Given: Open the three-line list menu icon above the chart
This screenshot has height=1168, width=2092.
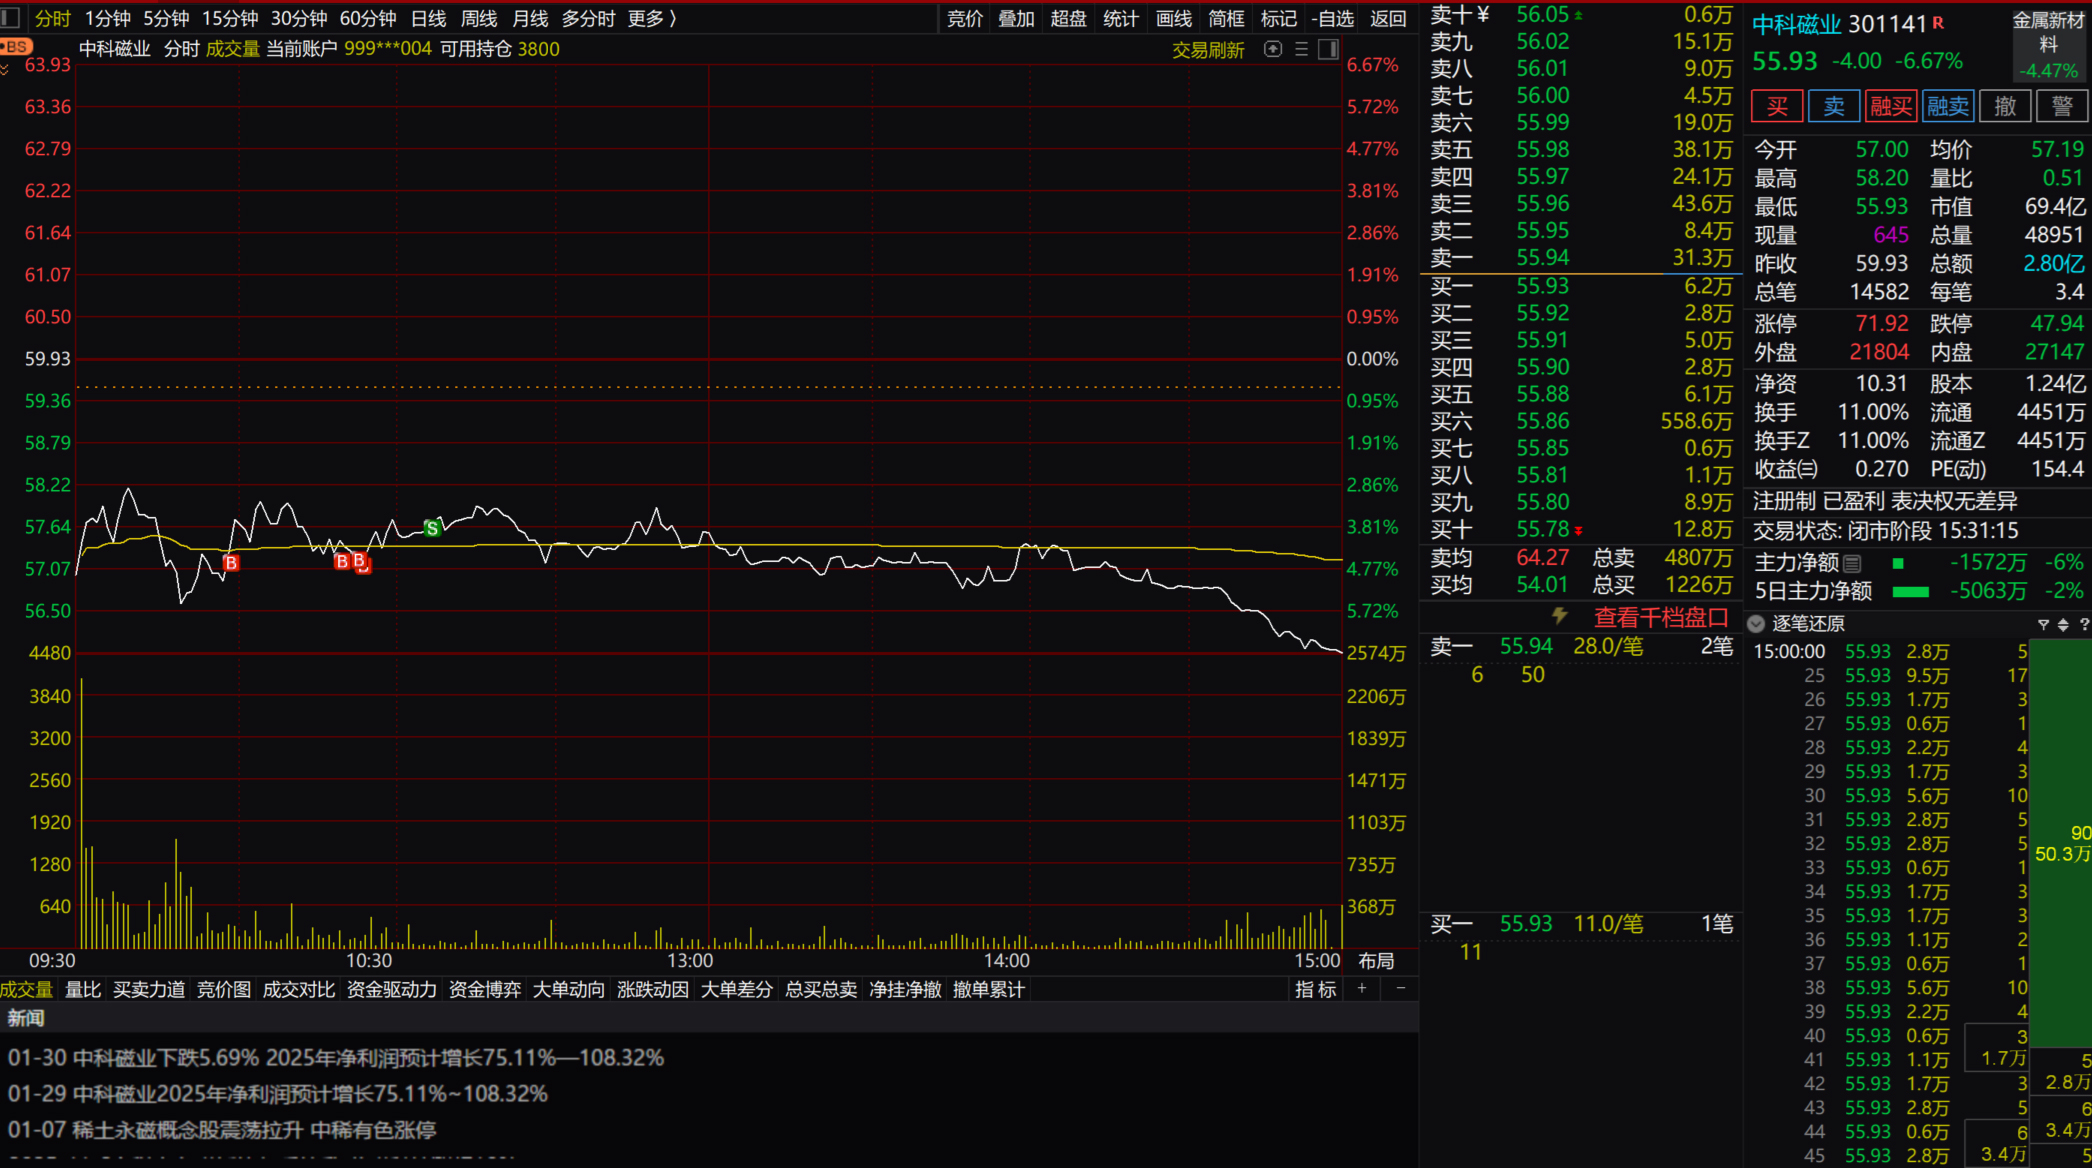Looking at the screenshot, I should (x=1301, y=49).
